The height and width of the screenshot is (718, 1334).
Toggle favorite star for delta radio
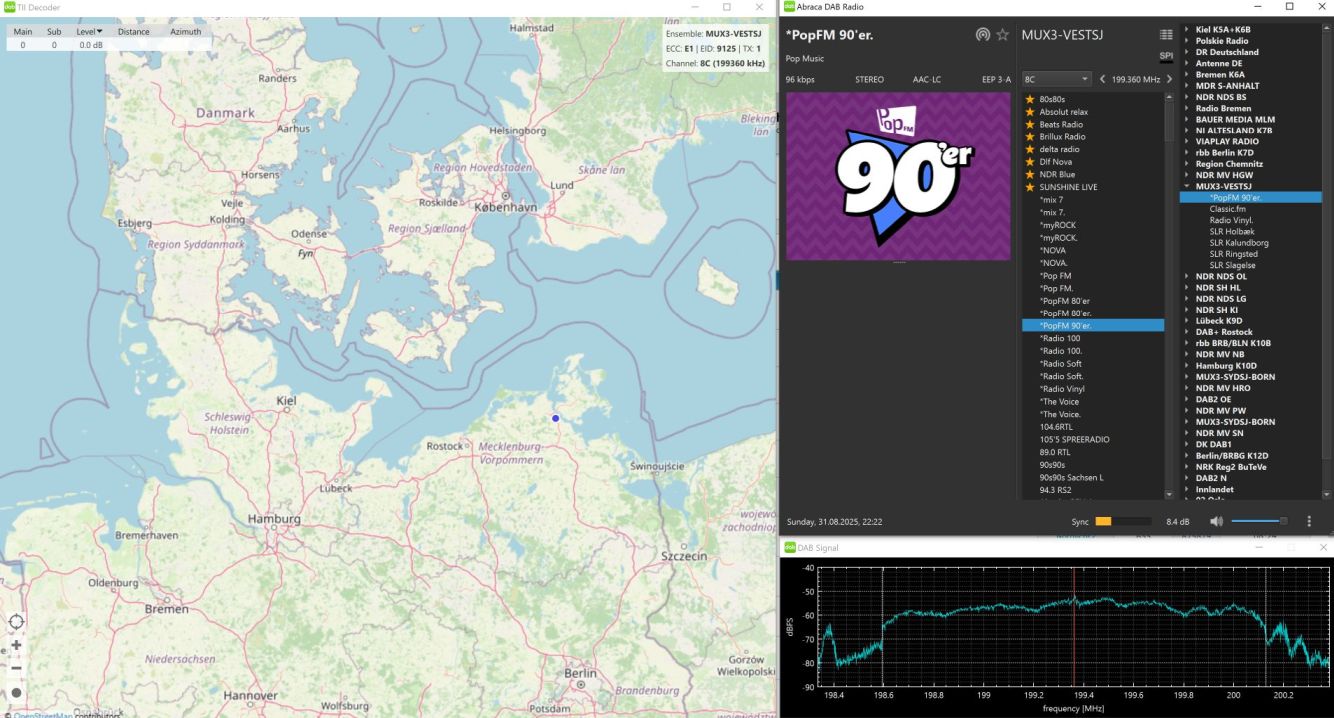[x=1030, y=149]
